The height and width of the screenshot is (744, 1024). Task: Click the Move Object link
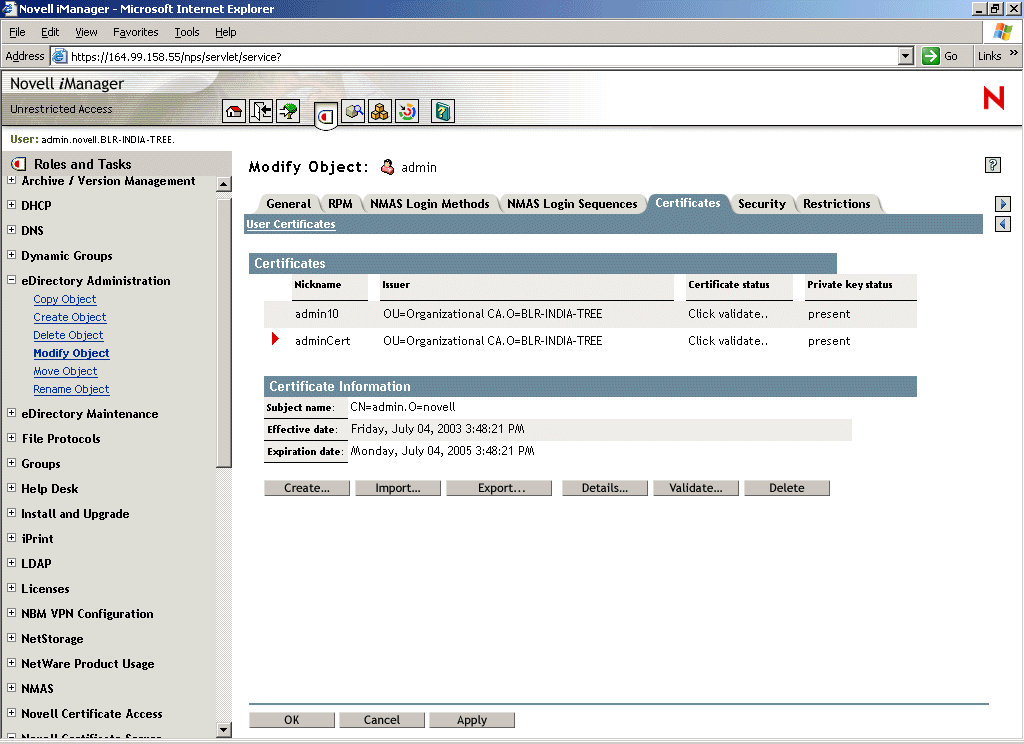coord(65,371)
